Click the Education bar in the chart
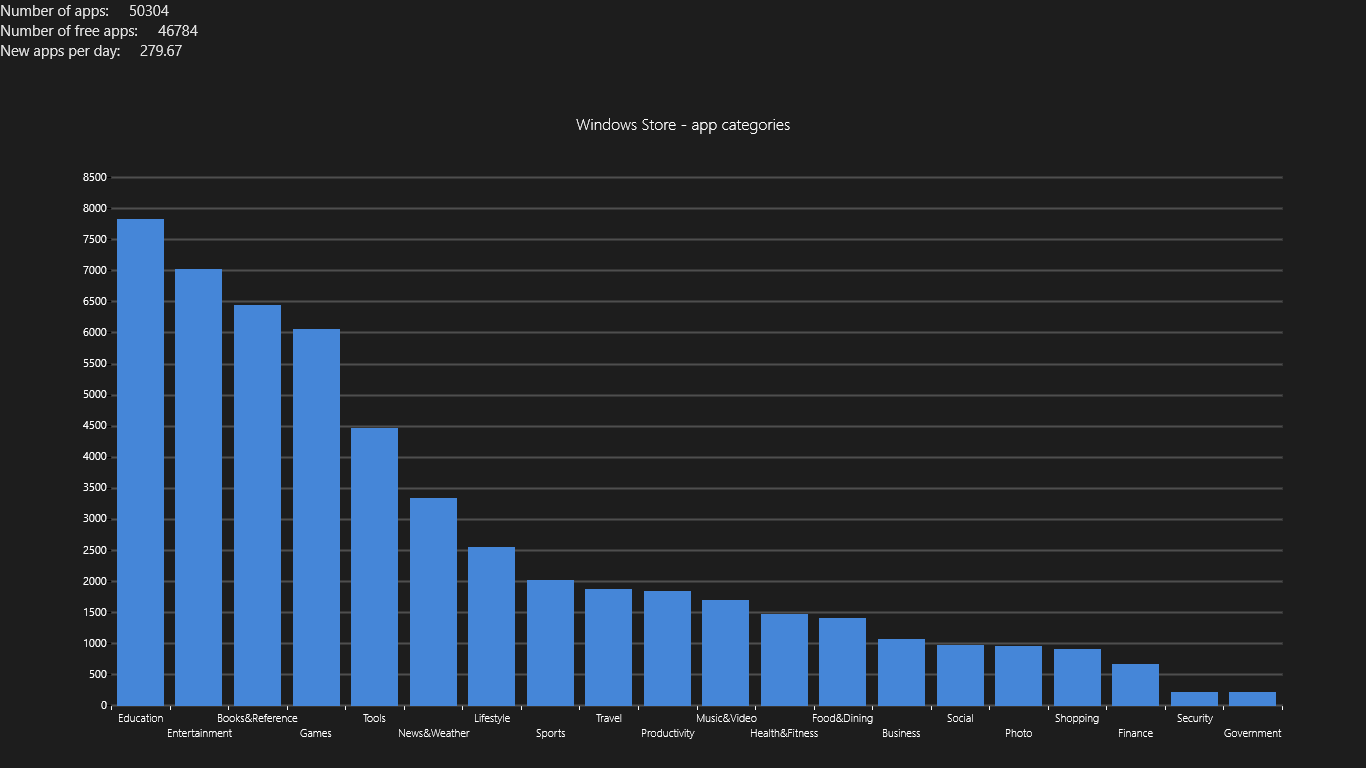 click(140, 462)
